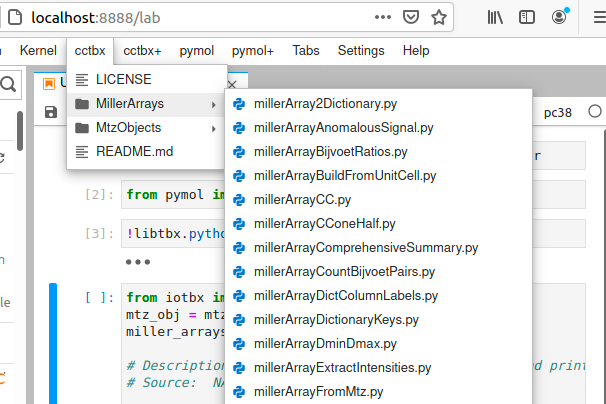Bookmark this page with the star icon
This screenshot has height=404, width=606.
coord(439,17)
